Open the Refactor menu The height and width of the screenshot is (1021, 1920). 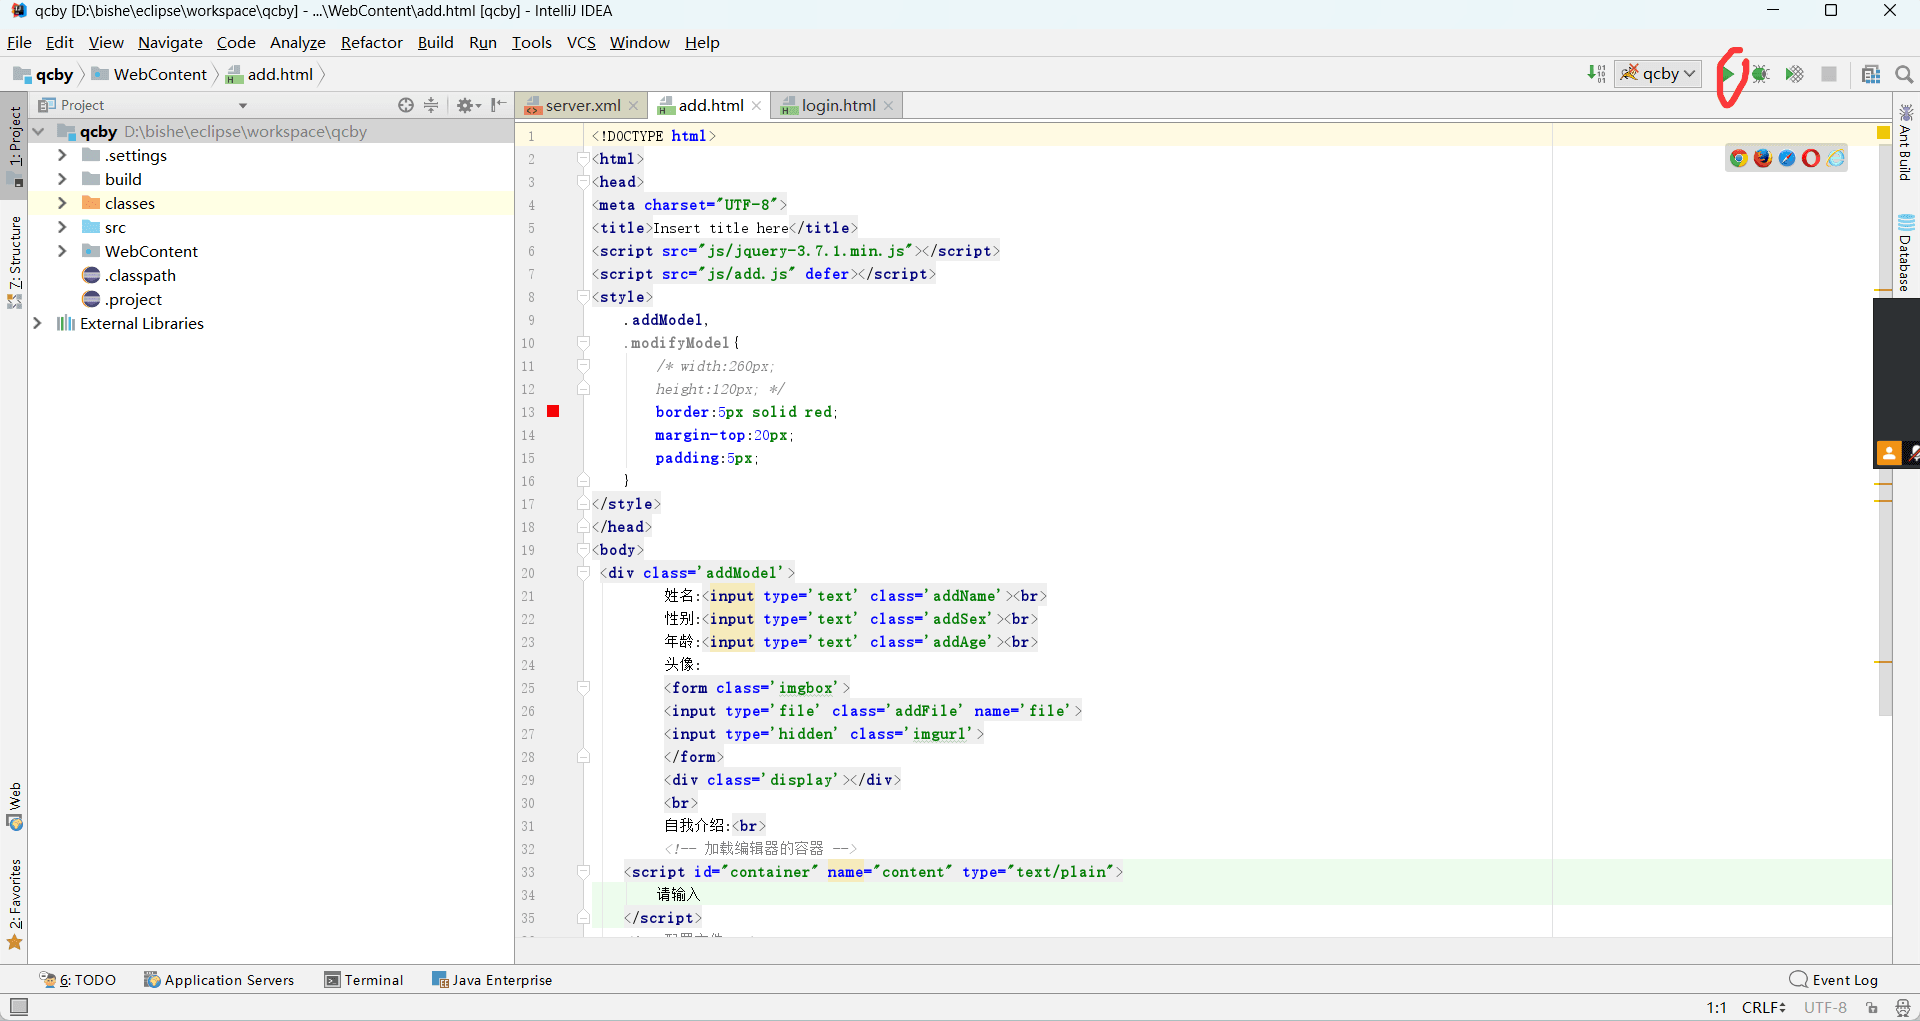(x=371, y=42)
